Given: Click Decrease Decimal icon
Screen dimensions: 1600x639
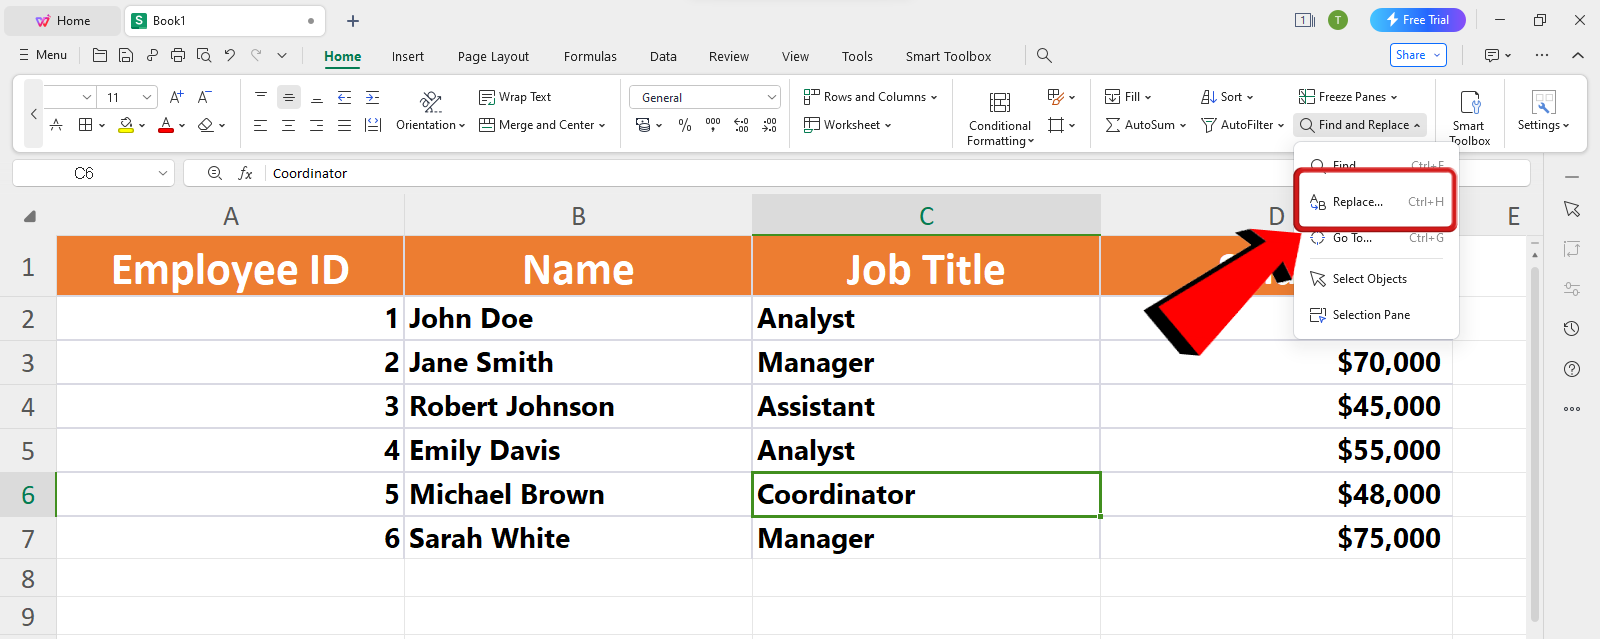Looking at the screenshot, I should (769, 125).
